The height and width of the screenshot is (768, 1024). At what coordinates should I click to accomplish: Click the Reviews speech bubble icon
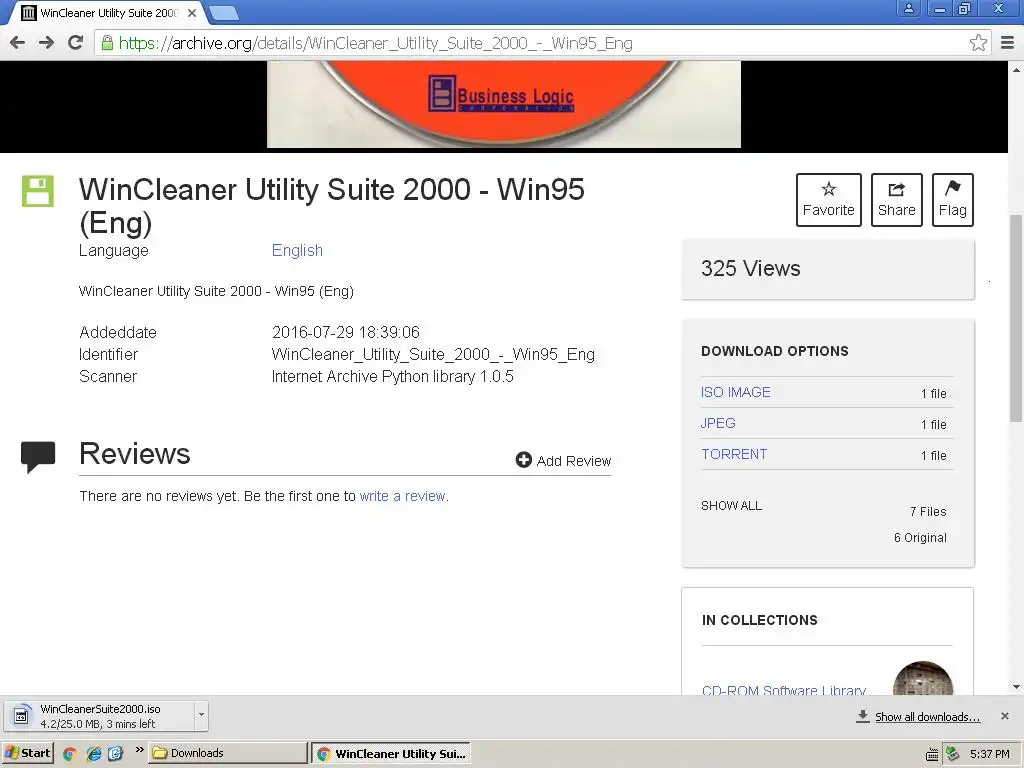coord(38,457)
